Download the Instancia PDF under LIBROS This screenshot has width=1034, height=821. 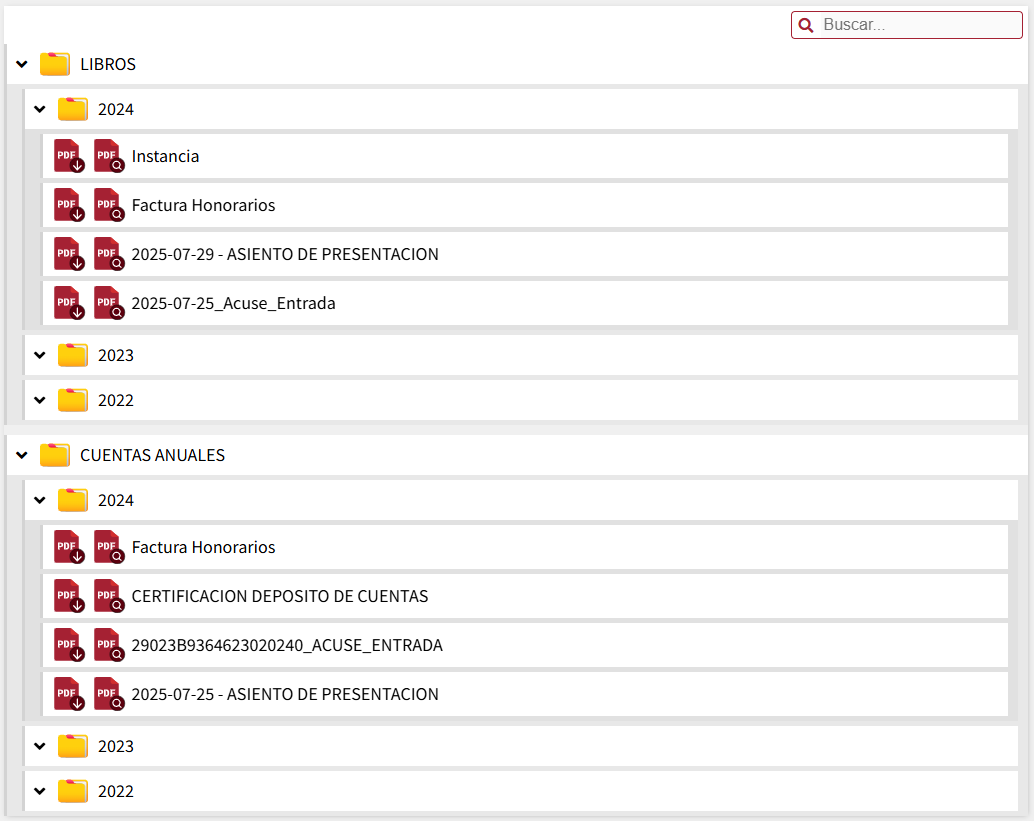[68, 156]
